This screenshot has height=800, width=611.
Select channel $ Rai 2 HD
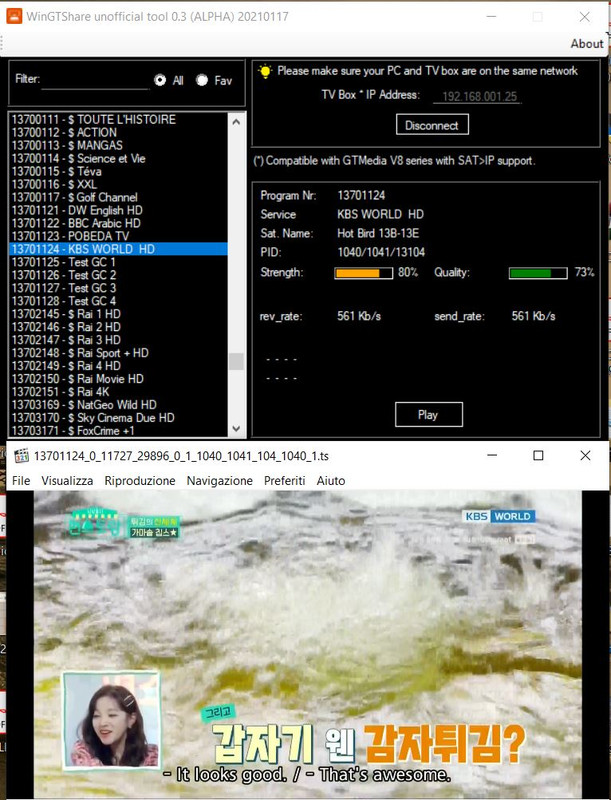(119, 327)
